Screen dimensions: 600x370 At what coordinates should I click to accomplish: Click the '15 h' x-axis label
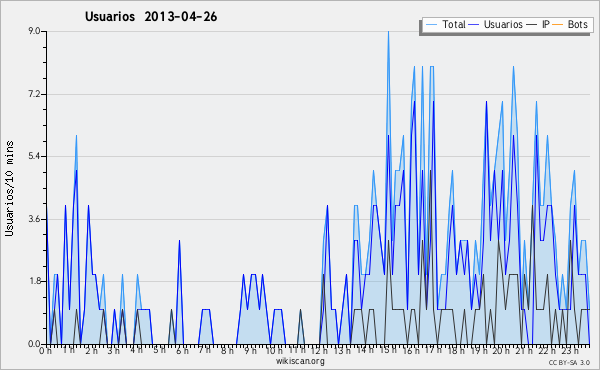[x=388, y=350]
